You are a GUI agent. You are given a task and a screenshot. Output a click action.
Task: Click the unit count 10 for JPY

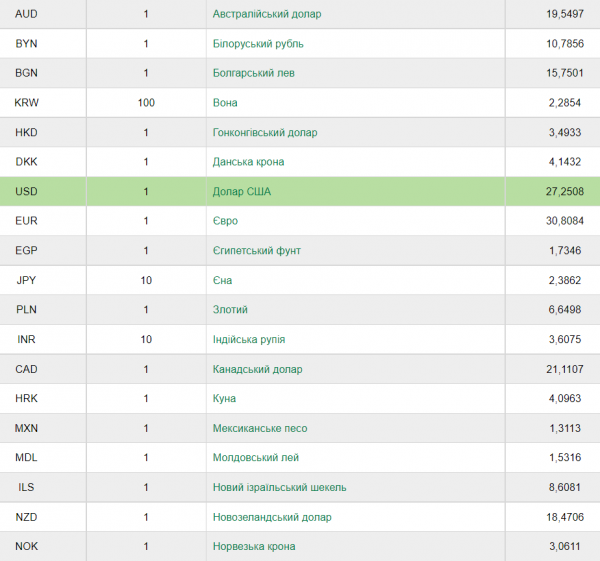point(146,280)
